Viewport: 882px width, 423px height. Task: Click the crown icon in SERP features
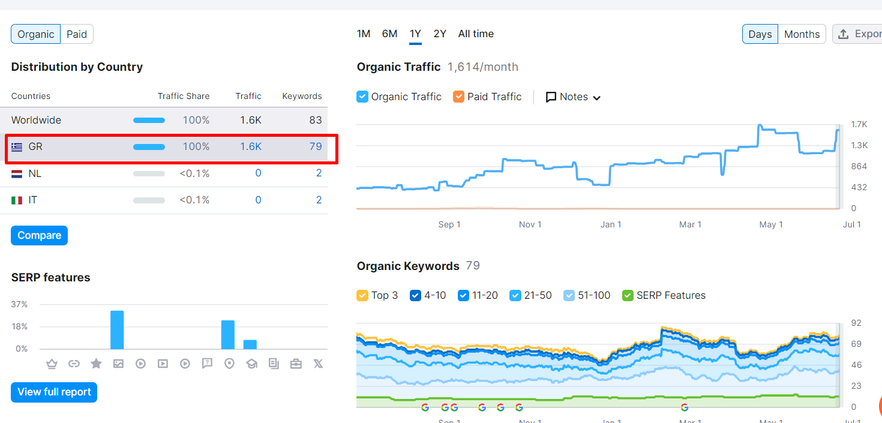(51, 364)
